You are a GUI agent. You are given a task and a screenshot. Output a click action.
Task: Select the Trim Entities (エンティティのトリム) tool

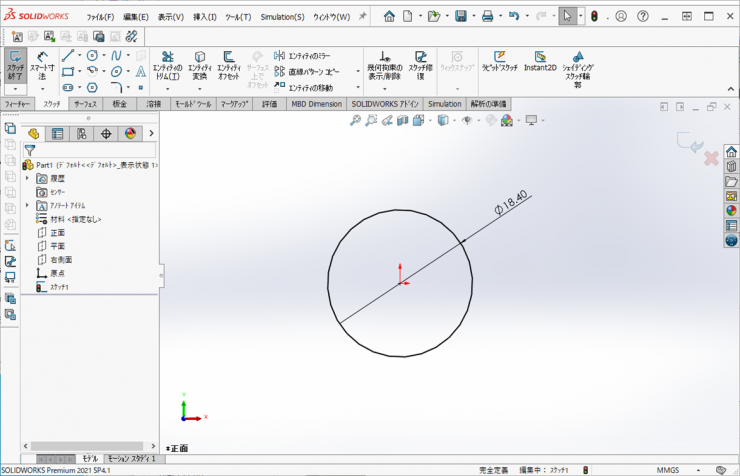[166, 66]
